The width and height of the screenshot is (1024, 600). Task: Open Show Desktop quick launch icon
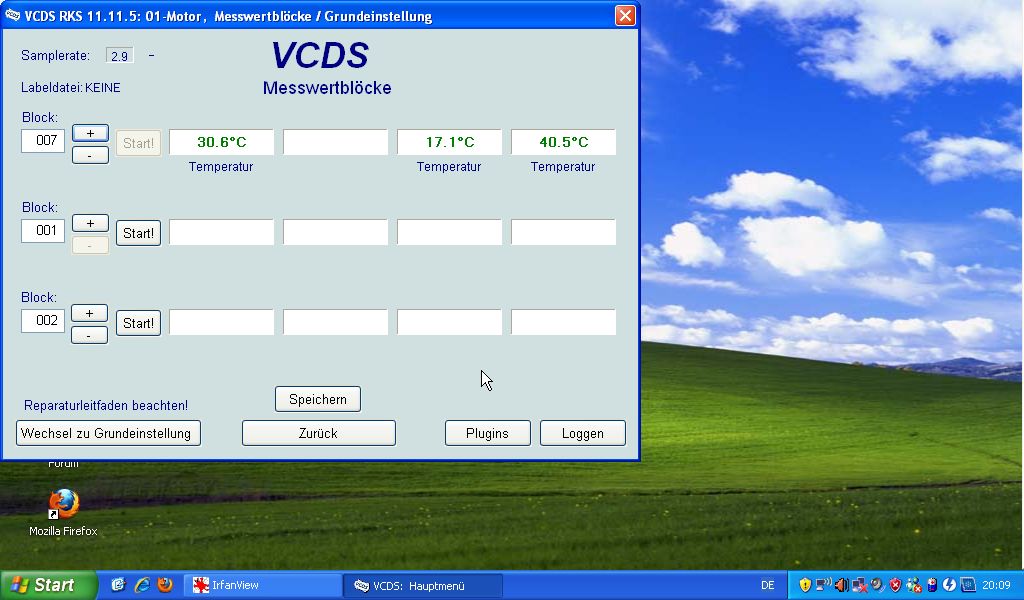(x=118, y=585)
